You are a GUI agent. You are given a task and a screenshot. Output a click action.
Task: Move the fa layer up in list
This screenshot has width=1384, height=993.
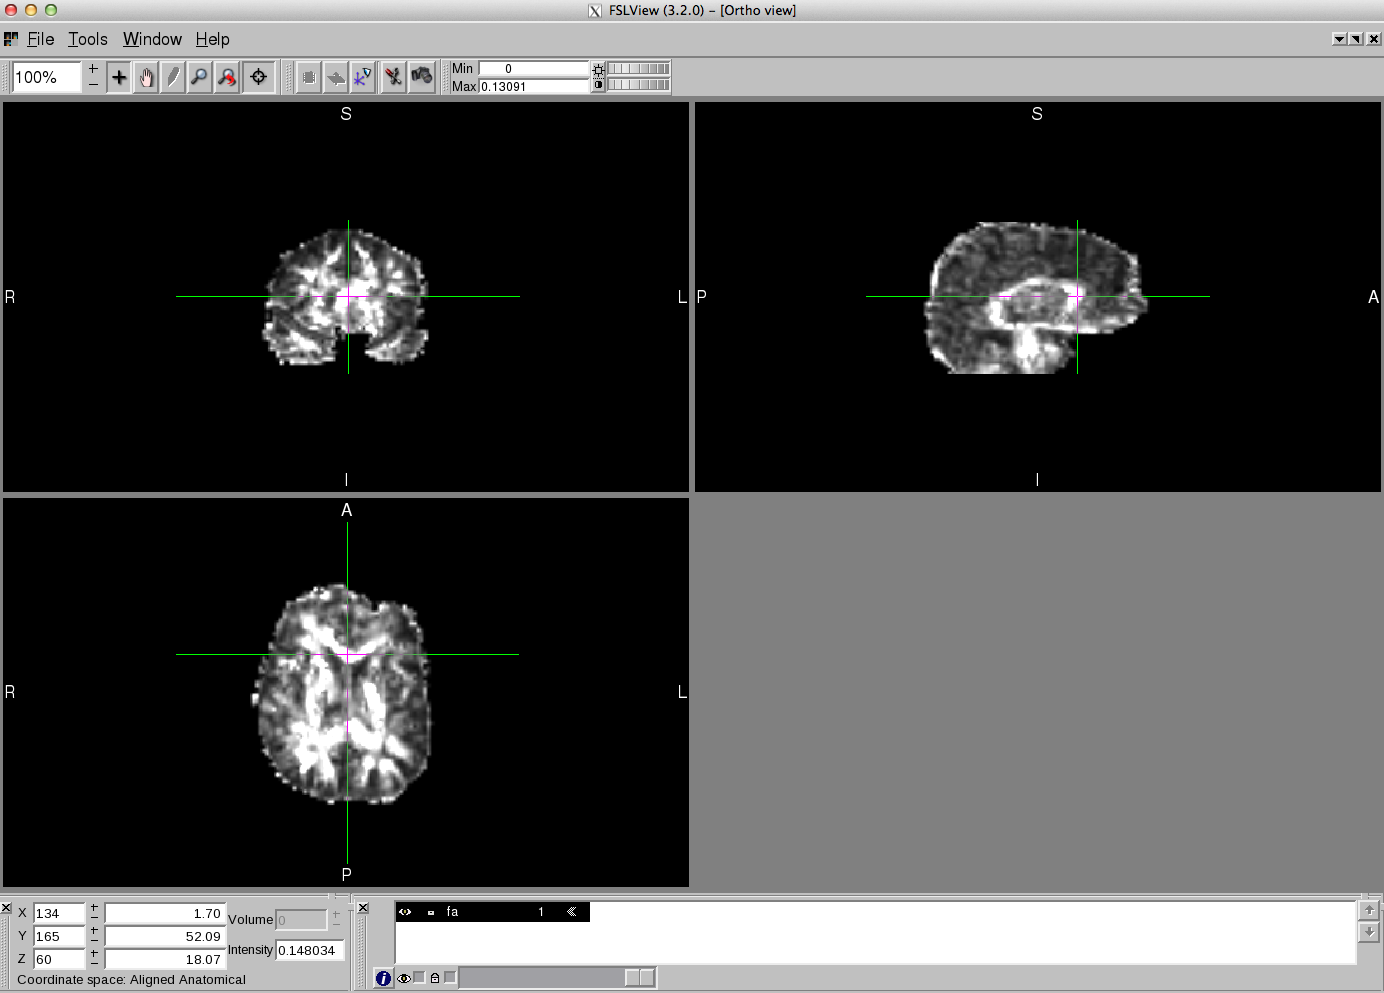point(1369,910)
